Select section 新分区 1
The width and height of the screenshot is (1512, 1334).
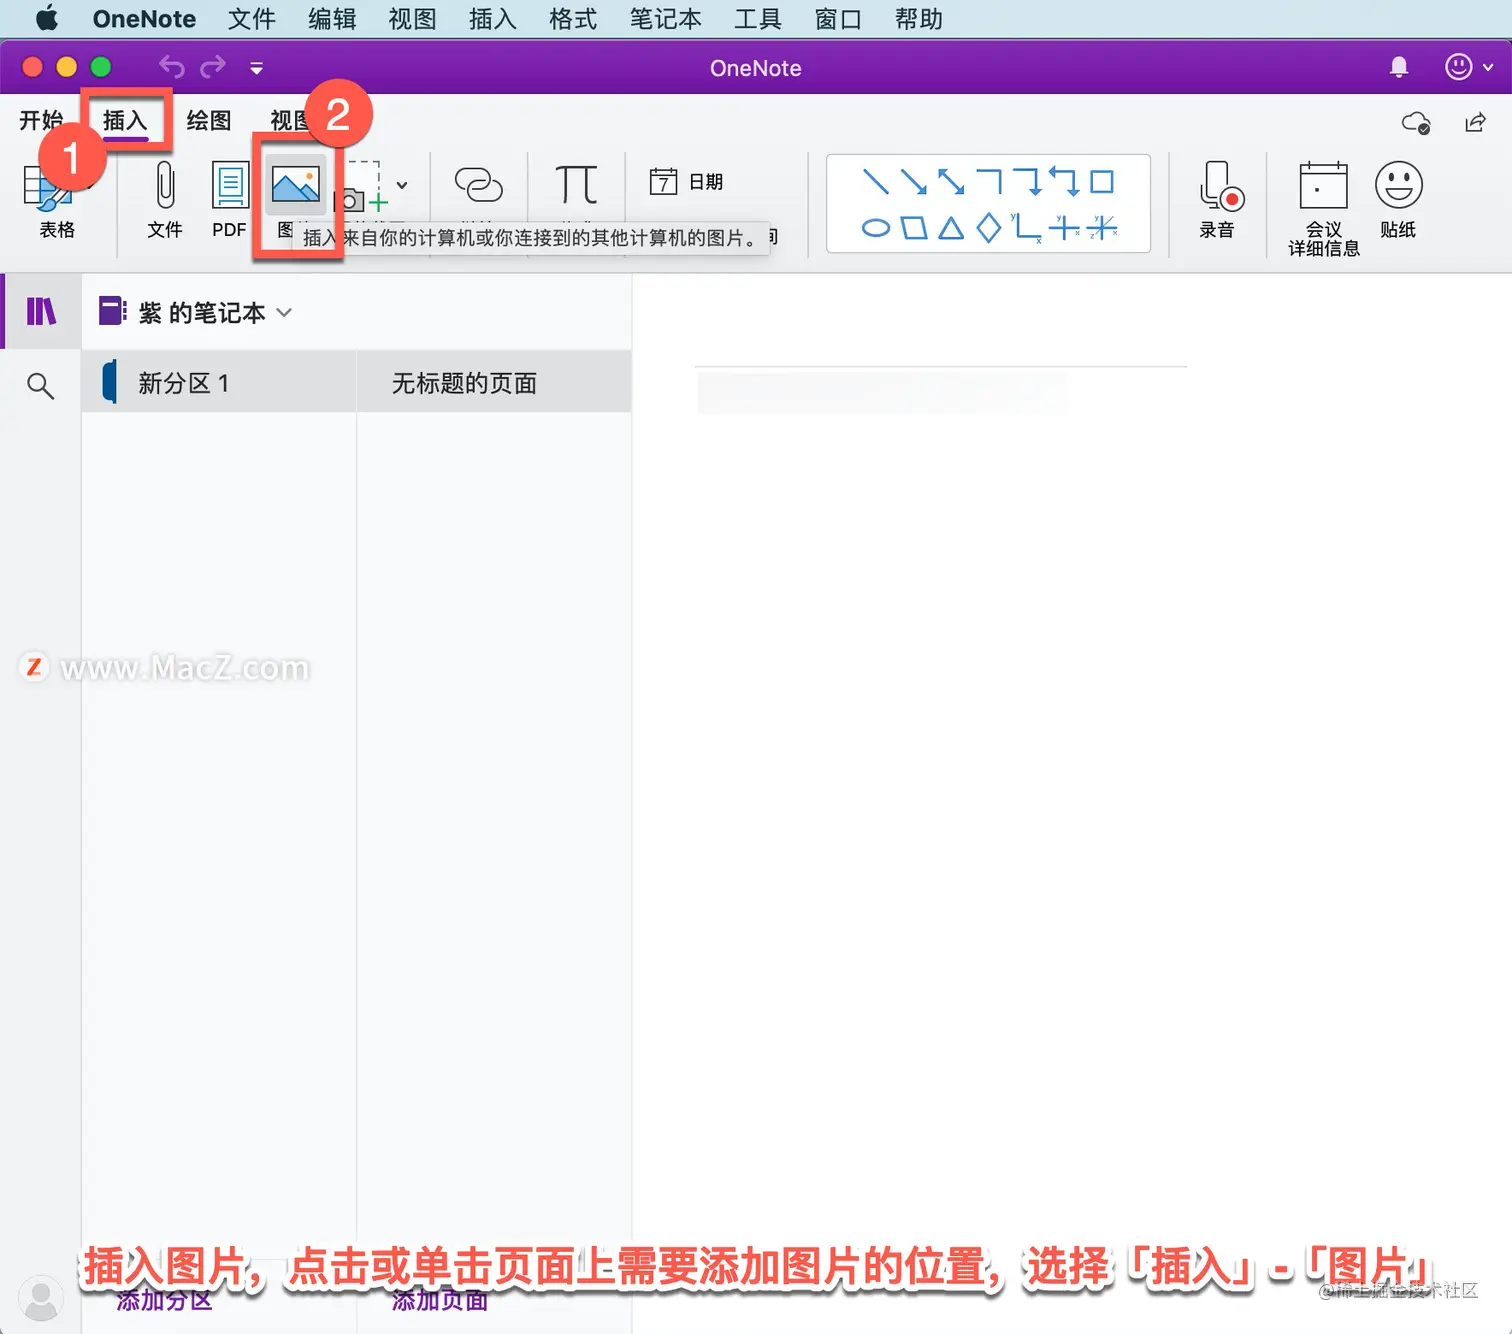click(219, 382)
